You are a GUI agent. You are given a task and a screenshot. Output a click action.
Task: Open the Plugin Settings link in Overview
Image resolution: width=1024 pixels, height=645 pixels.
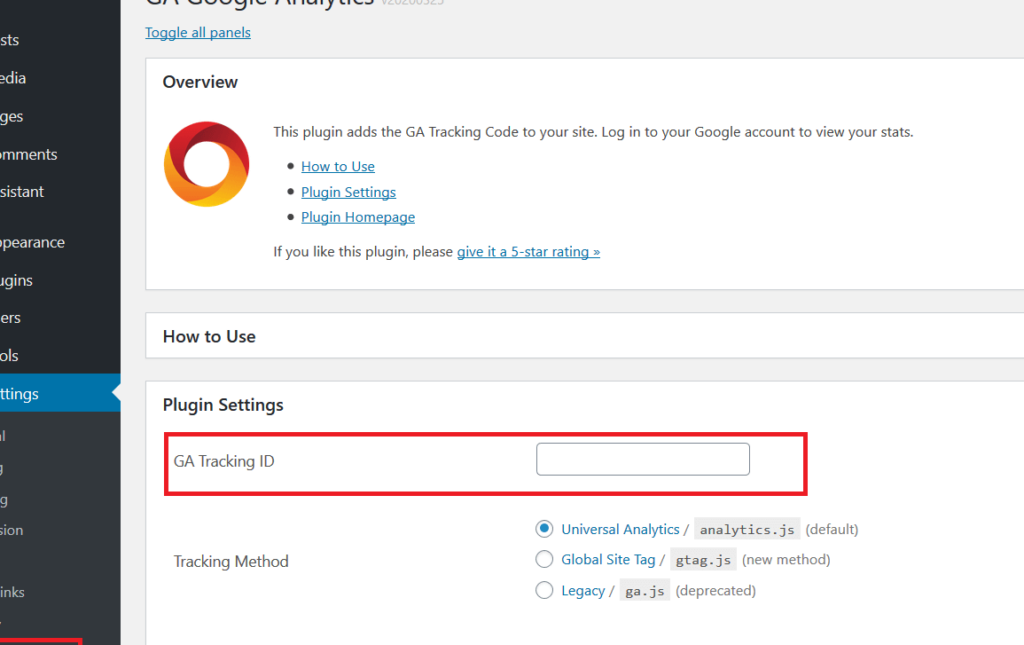(348, 192)
